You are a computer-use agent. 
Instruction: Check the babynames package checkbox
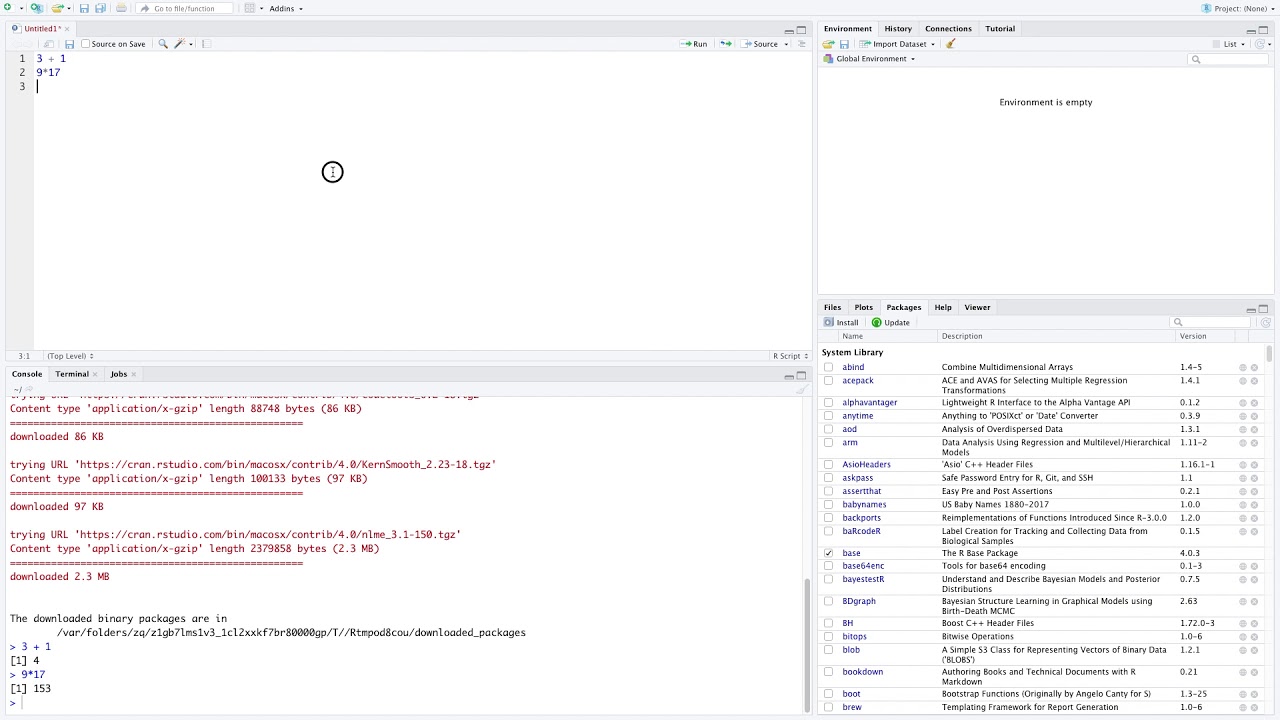coord(828,505)
